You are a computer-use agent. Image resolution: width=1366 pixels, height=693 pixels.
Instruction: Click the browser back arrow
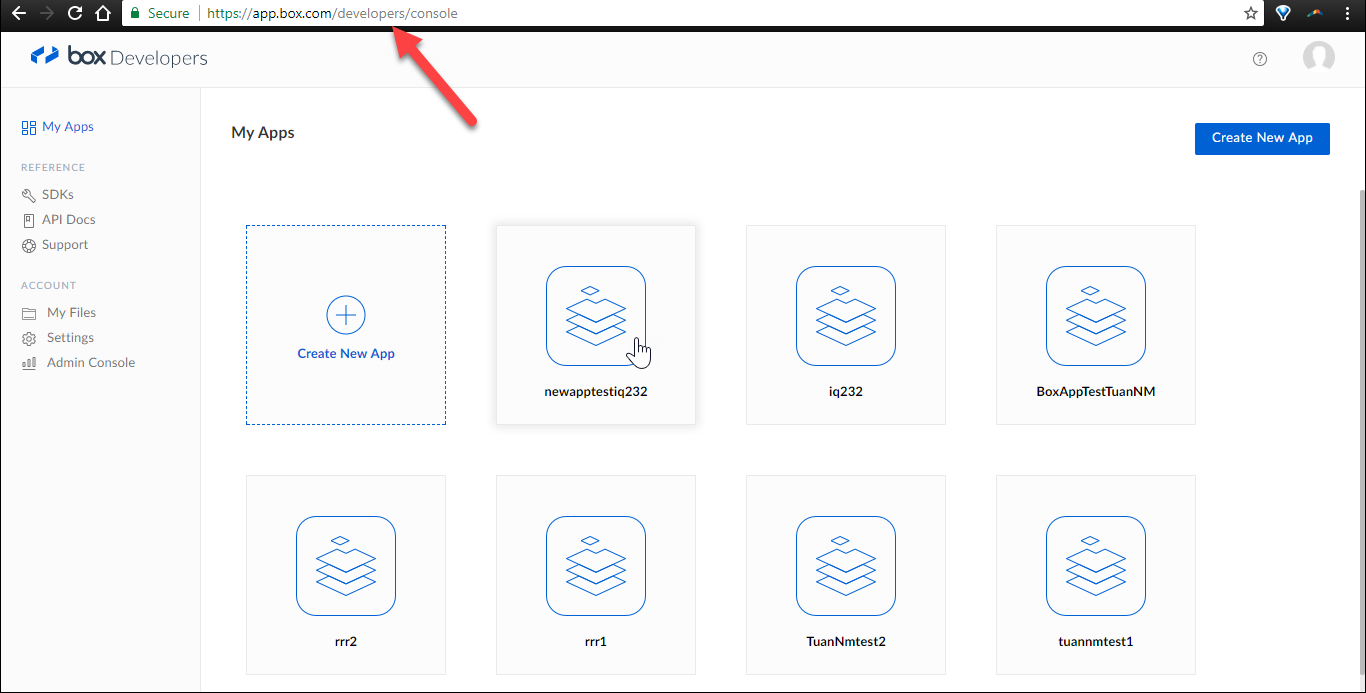[19, 13]
